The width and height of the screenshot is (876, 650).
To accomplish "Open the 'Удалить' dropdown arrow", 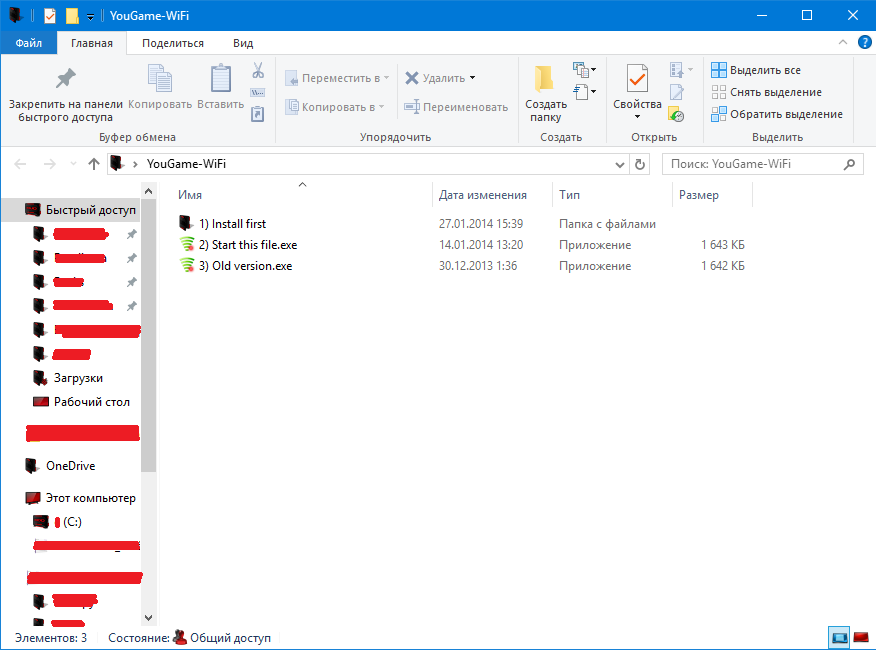I will click(473, 78).
